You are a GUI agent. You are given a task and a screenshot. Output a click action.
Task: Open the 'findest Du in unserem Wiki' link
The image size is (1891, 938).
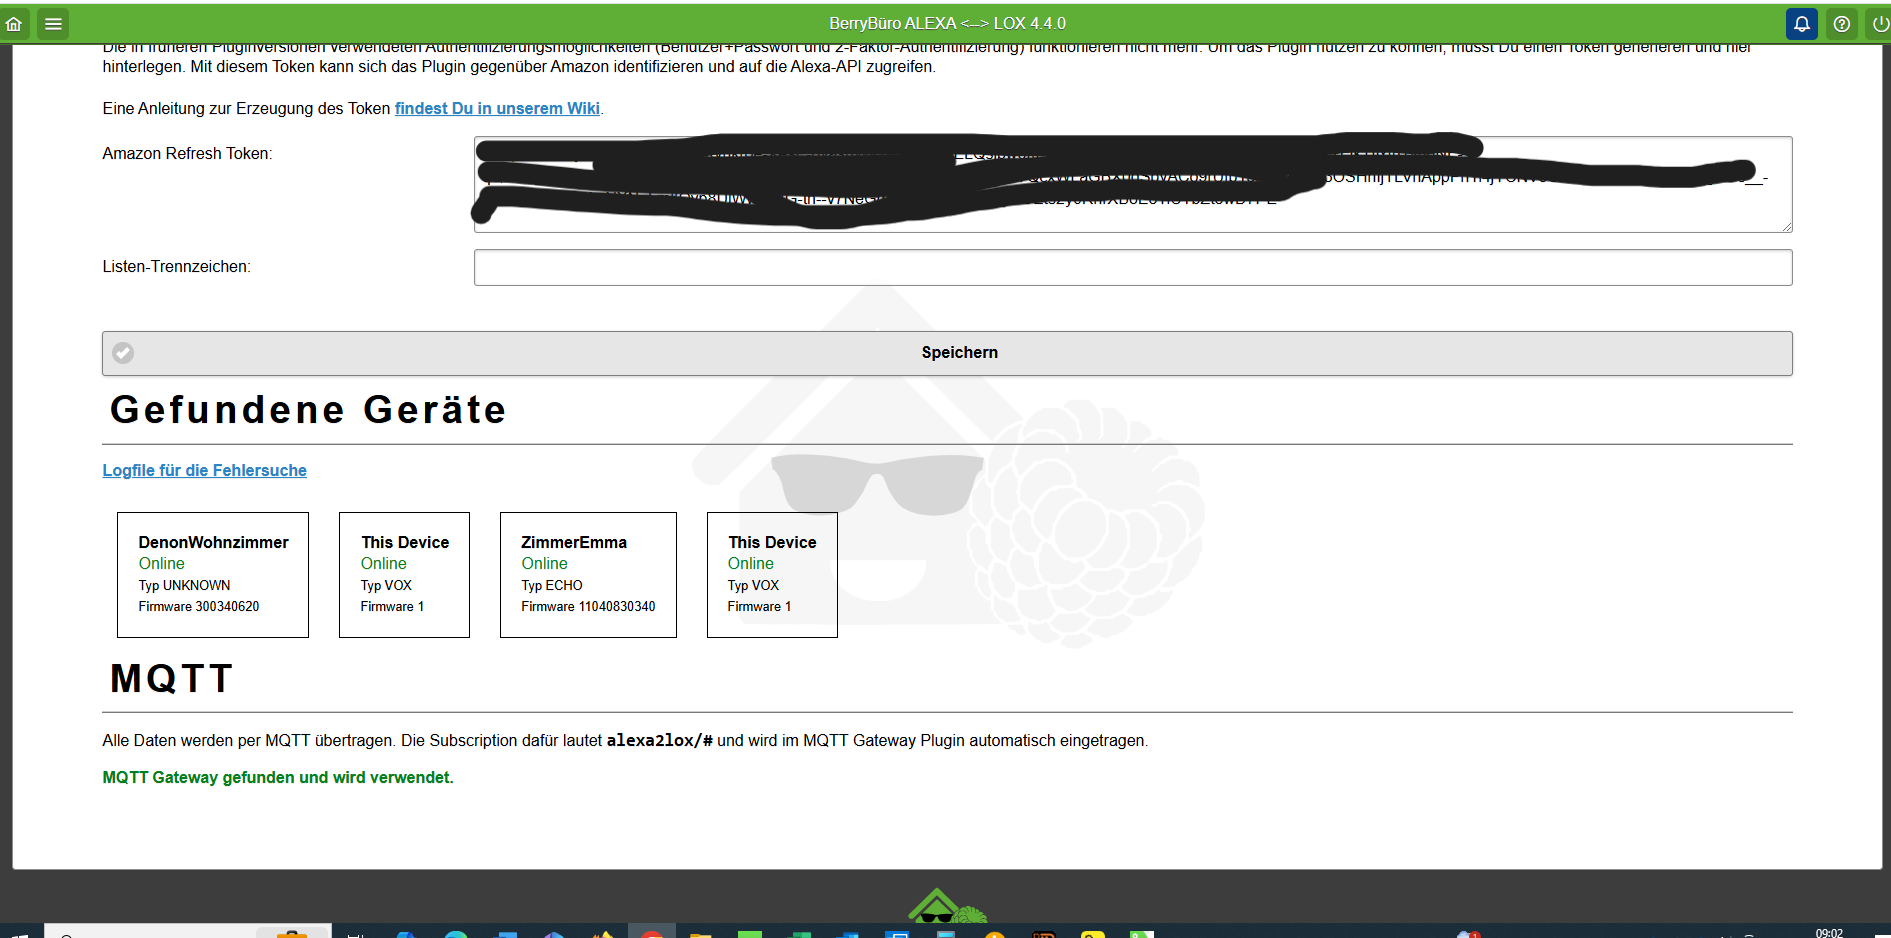[x=497, y=108]
